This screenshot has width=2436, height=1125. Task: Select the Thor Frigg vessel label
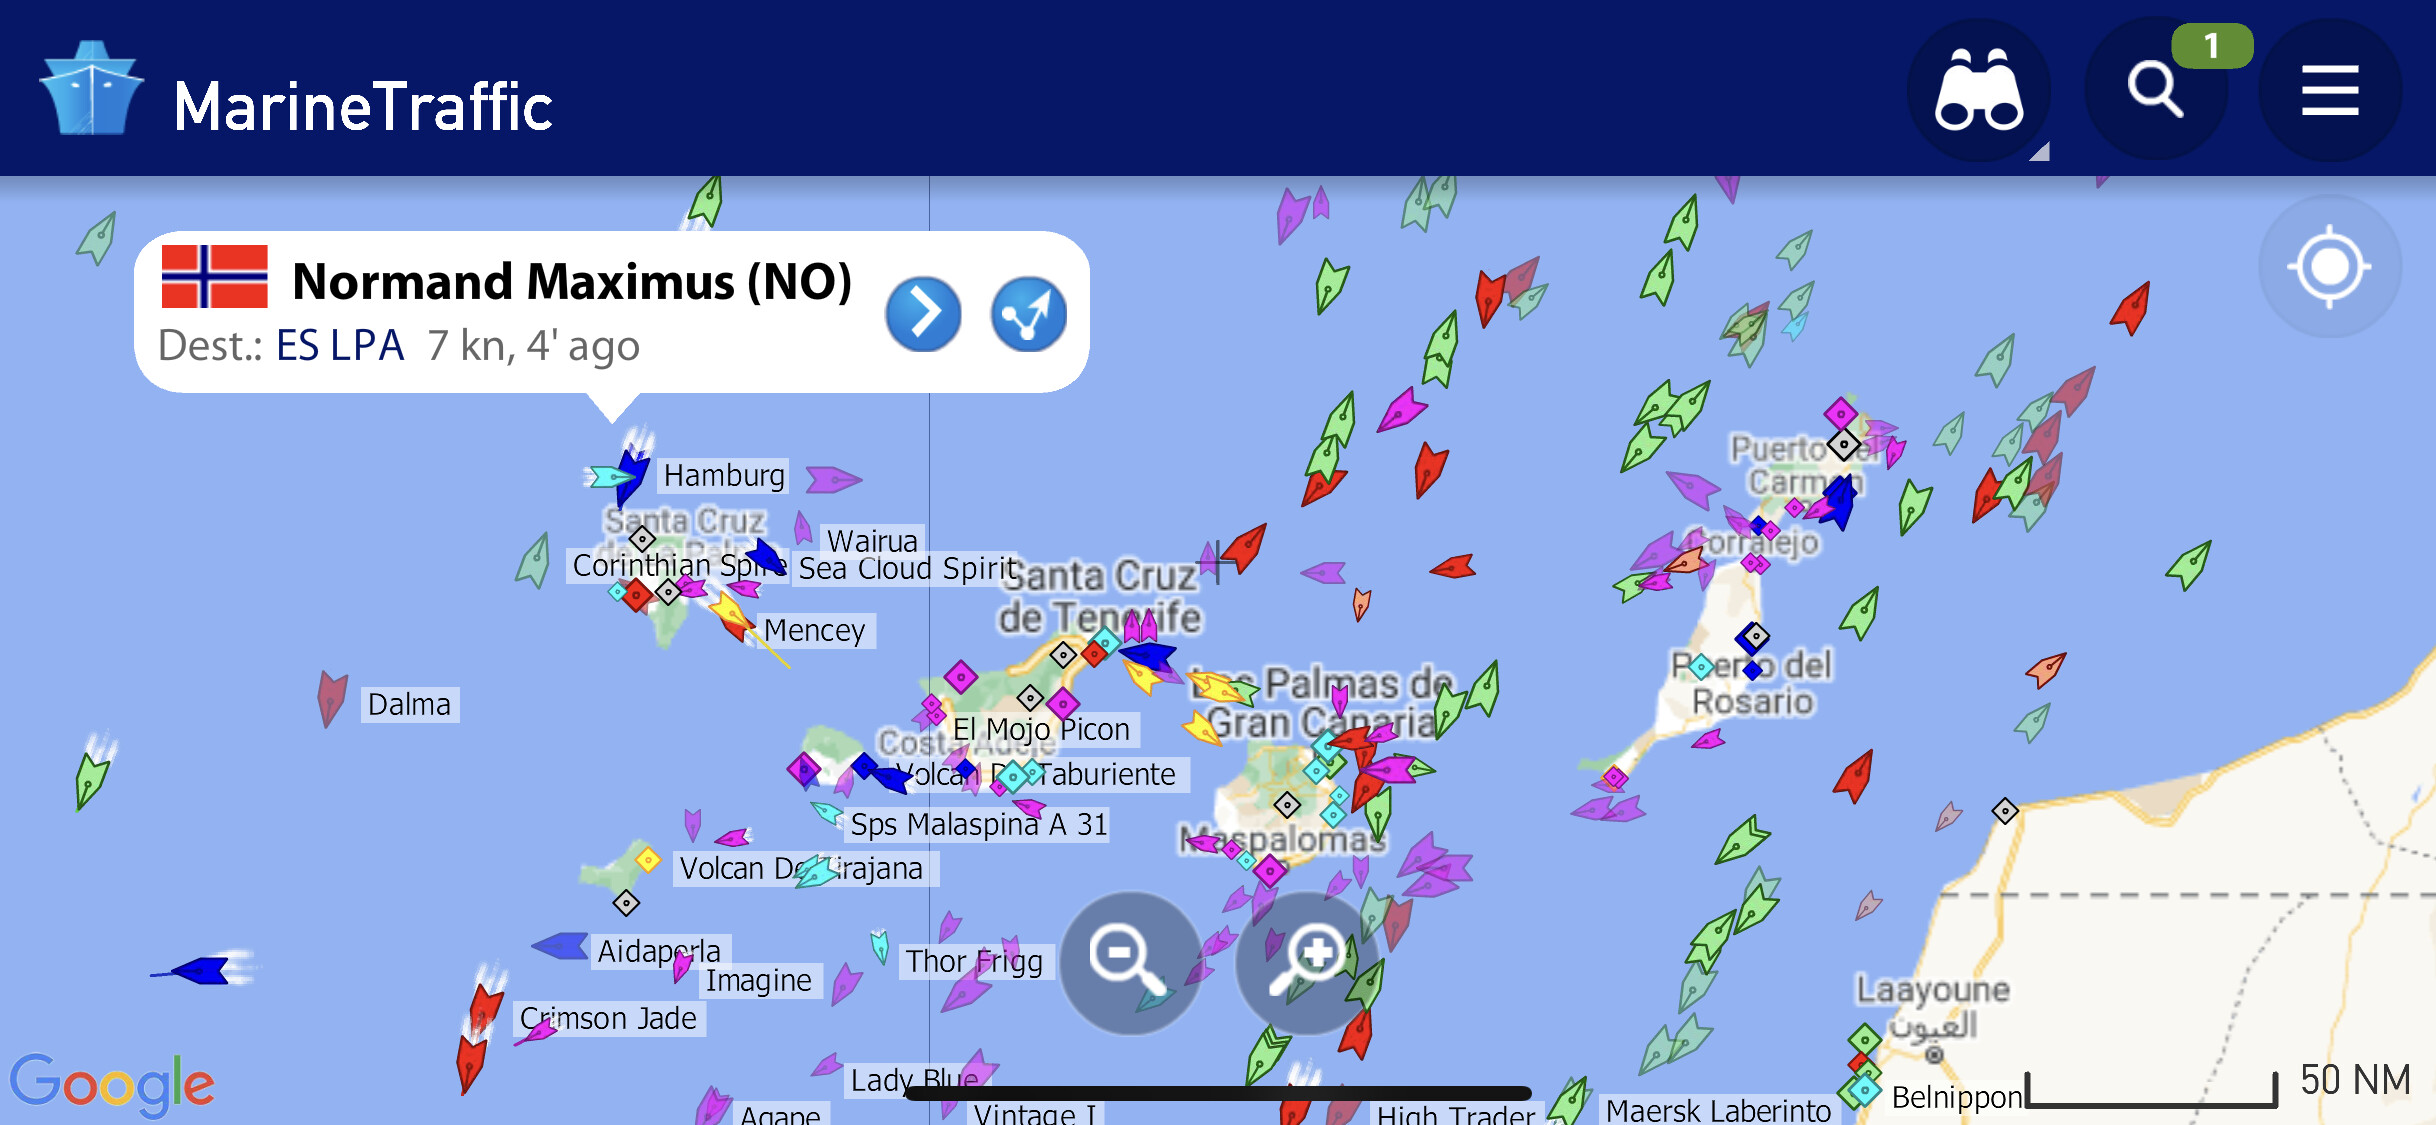[x=974, y=962]
